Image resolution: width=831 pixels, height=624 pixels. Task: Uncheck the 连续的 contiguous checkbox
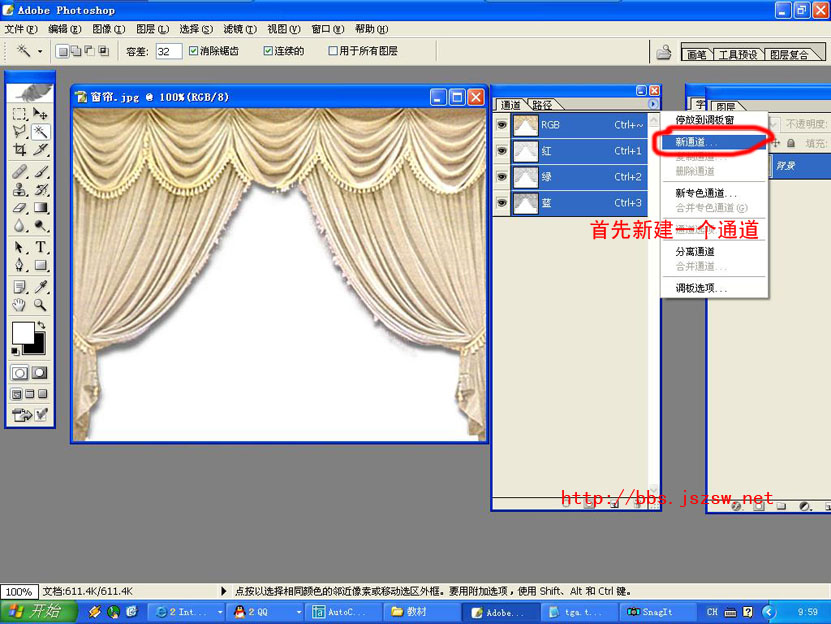(x=268, y=51)
